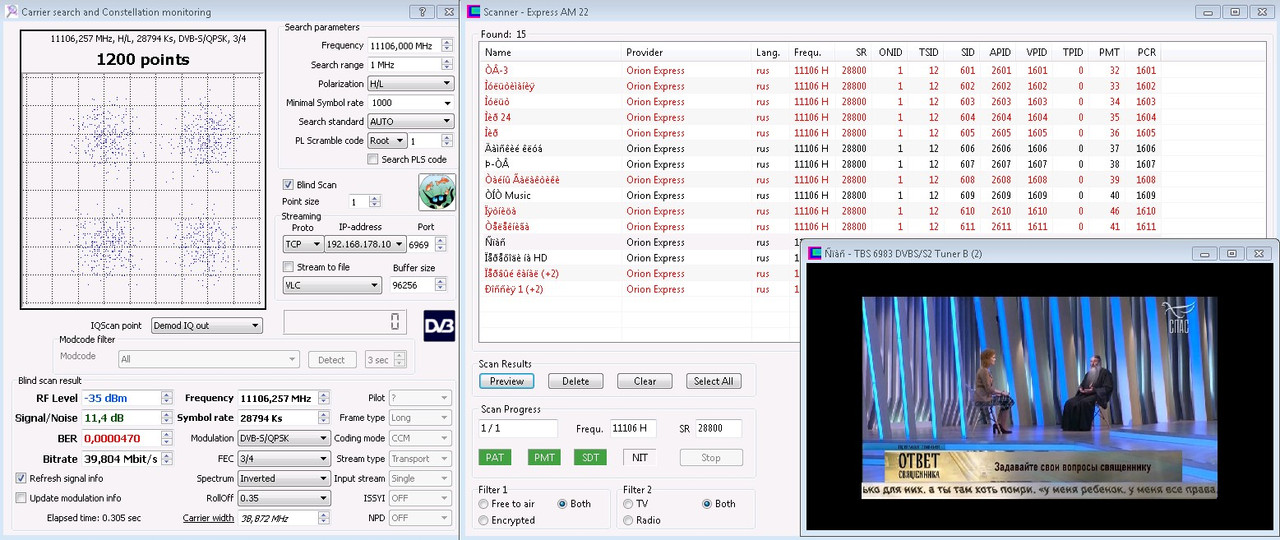Screen dimensions: 1280x540
Task: Select Encrypted radio option
Action: pyautogui.click(x=484, y=520)
